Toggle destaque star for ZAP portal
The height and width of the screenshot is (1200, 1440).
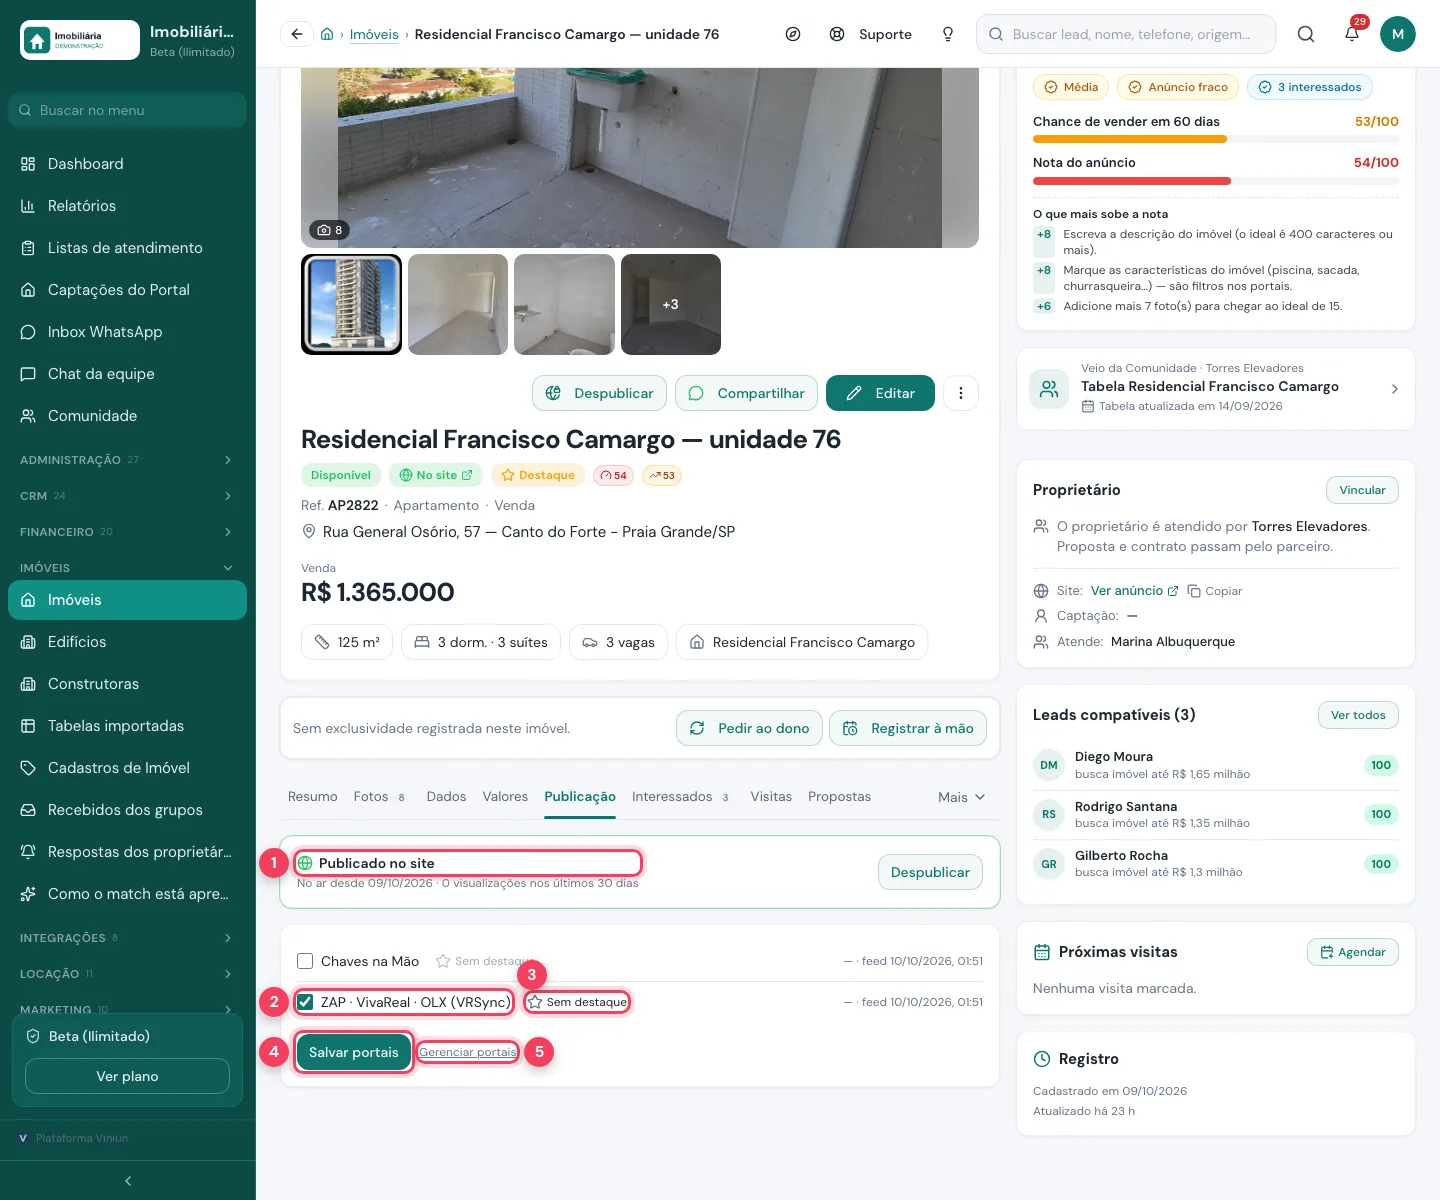click(577, 1002)
